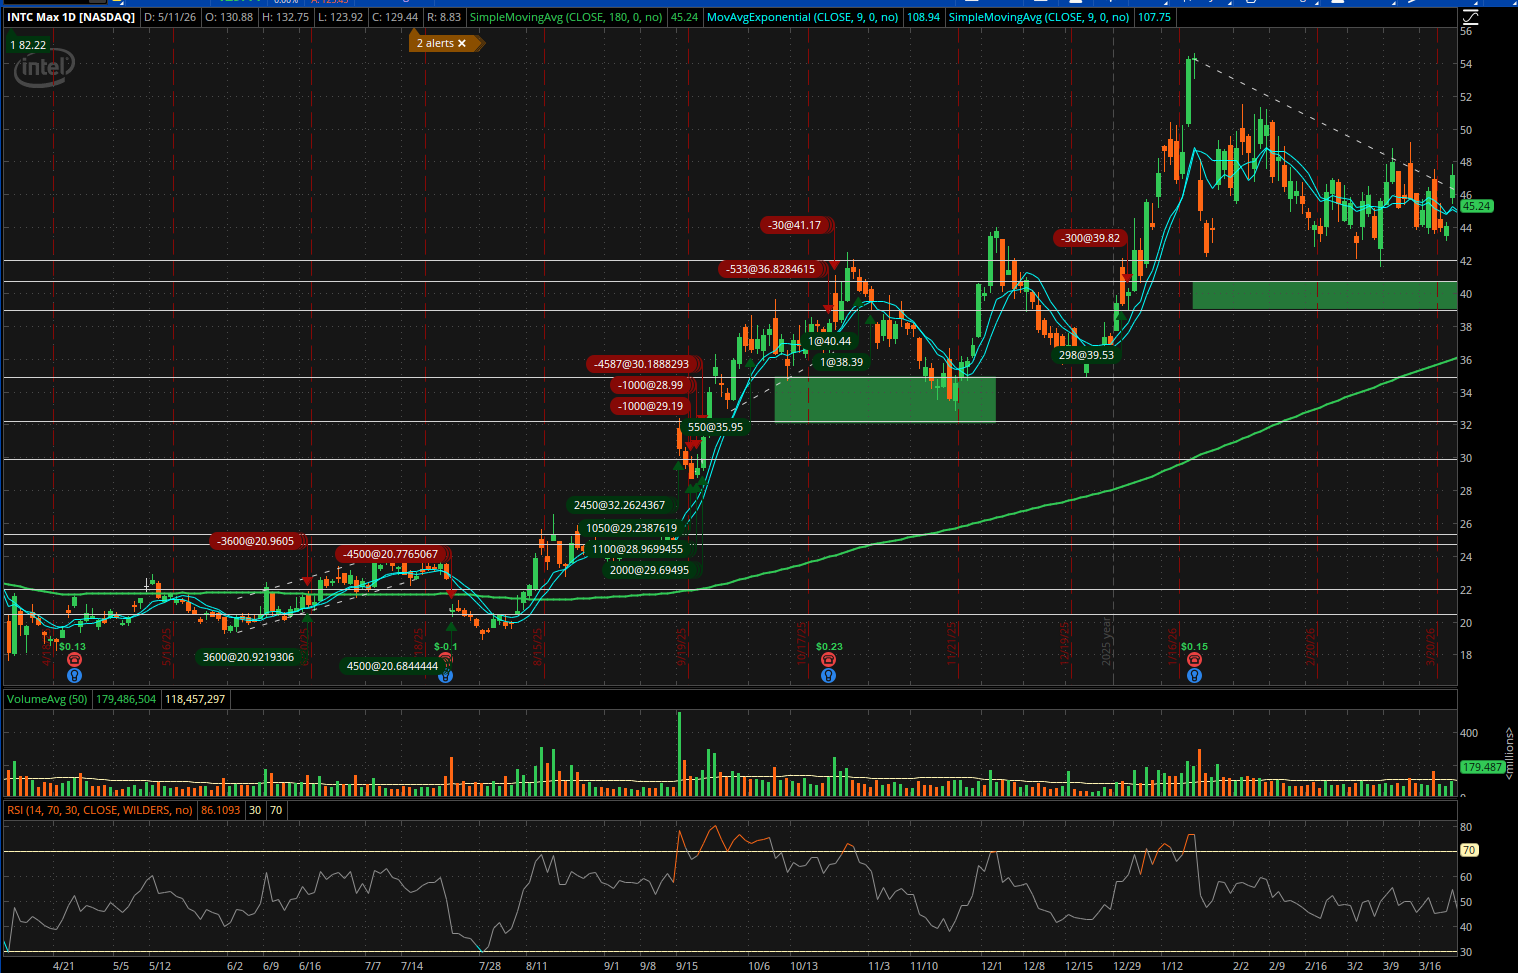This screenshot has height=973, width=1518.
Task: Click the $0.15 earnings estimate label
Action: [x=1194, y=647]
